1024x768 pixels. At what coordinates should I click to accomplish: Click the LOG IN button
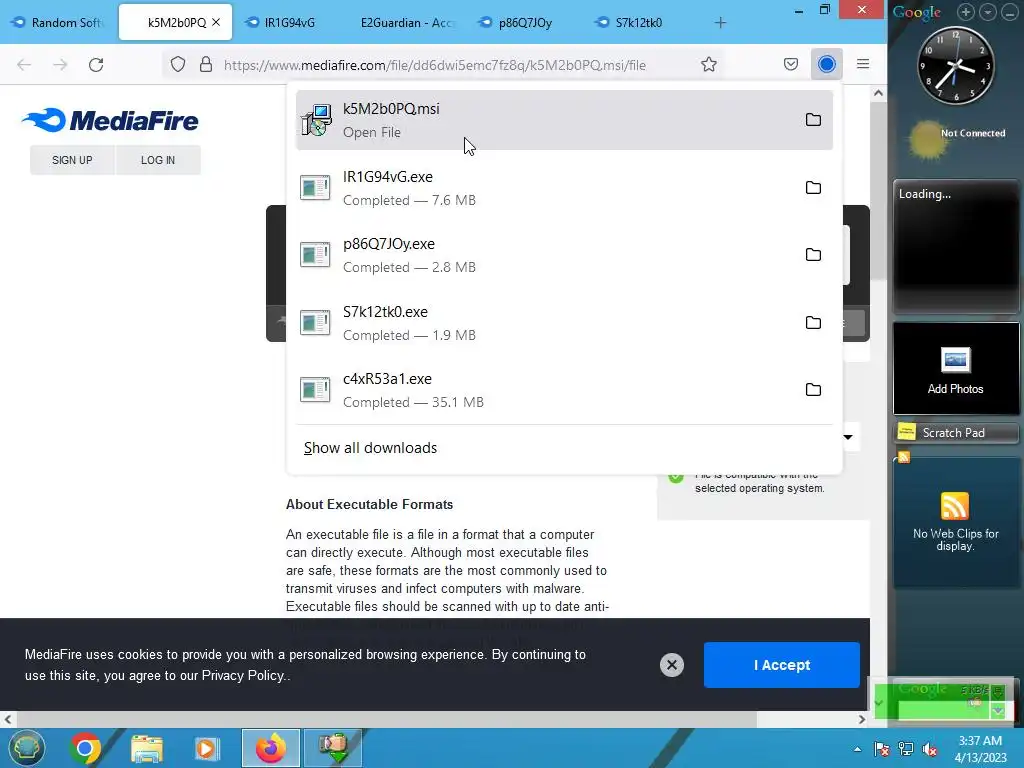157,160
